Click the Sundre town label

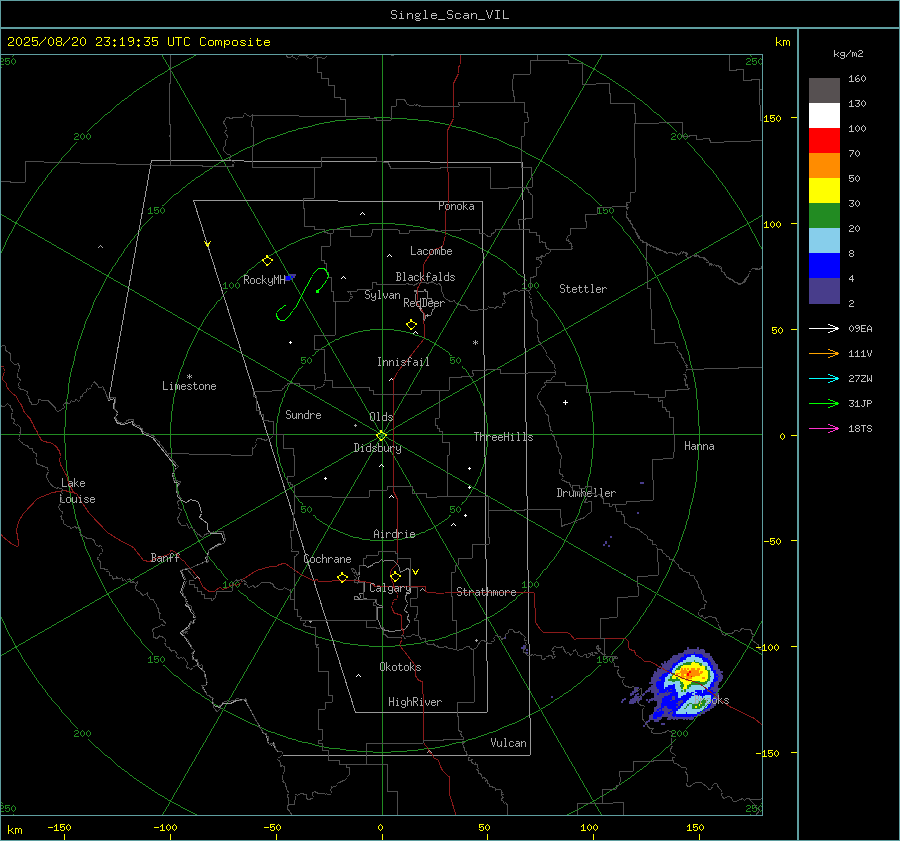(303, 414)
